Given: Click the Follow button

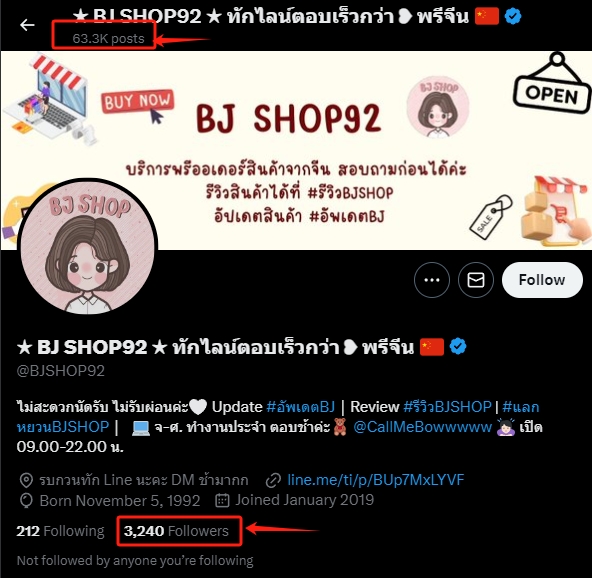Looking at the screenshot, I should coord(542,280).
